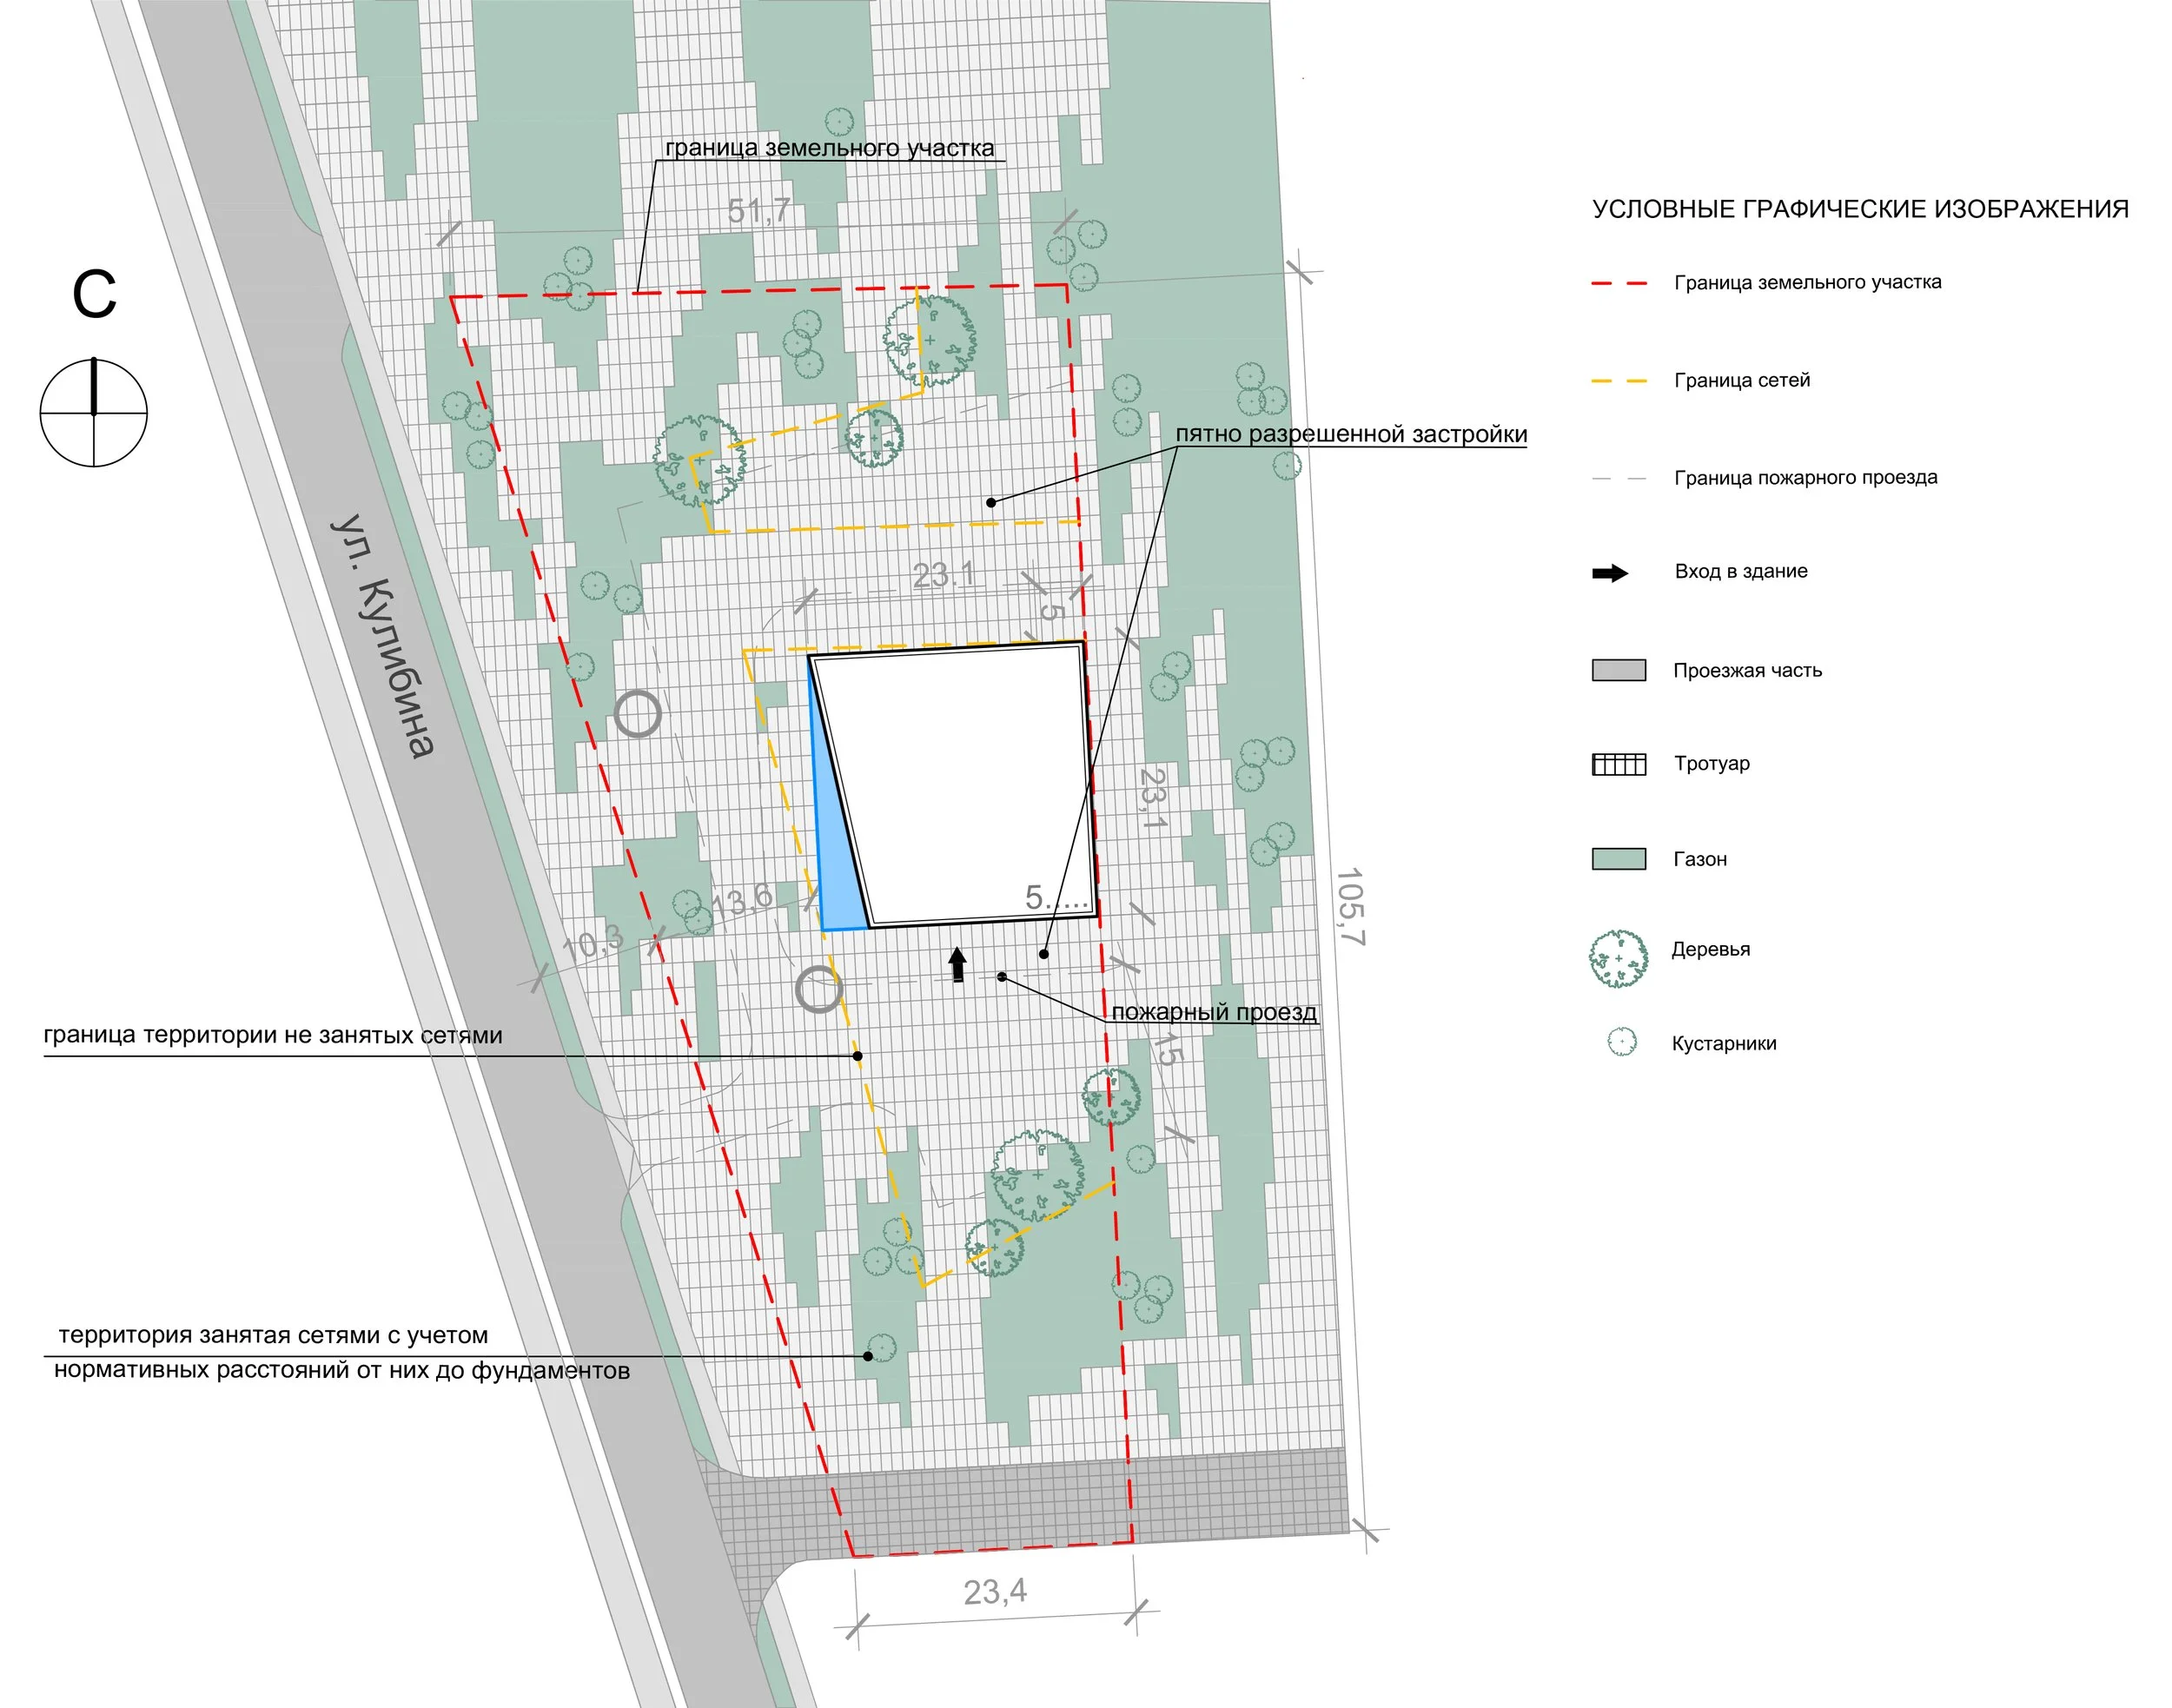Click the legend text 'Граница сетей'
The image size is (2172, 1708).
click(1742, 380)
